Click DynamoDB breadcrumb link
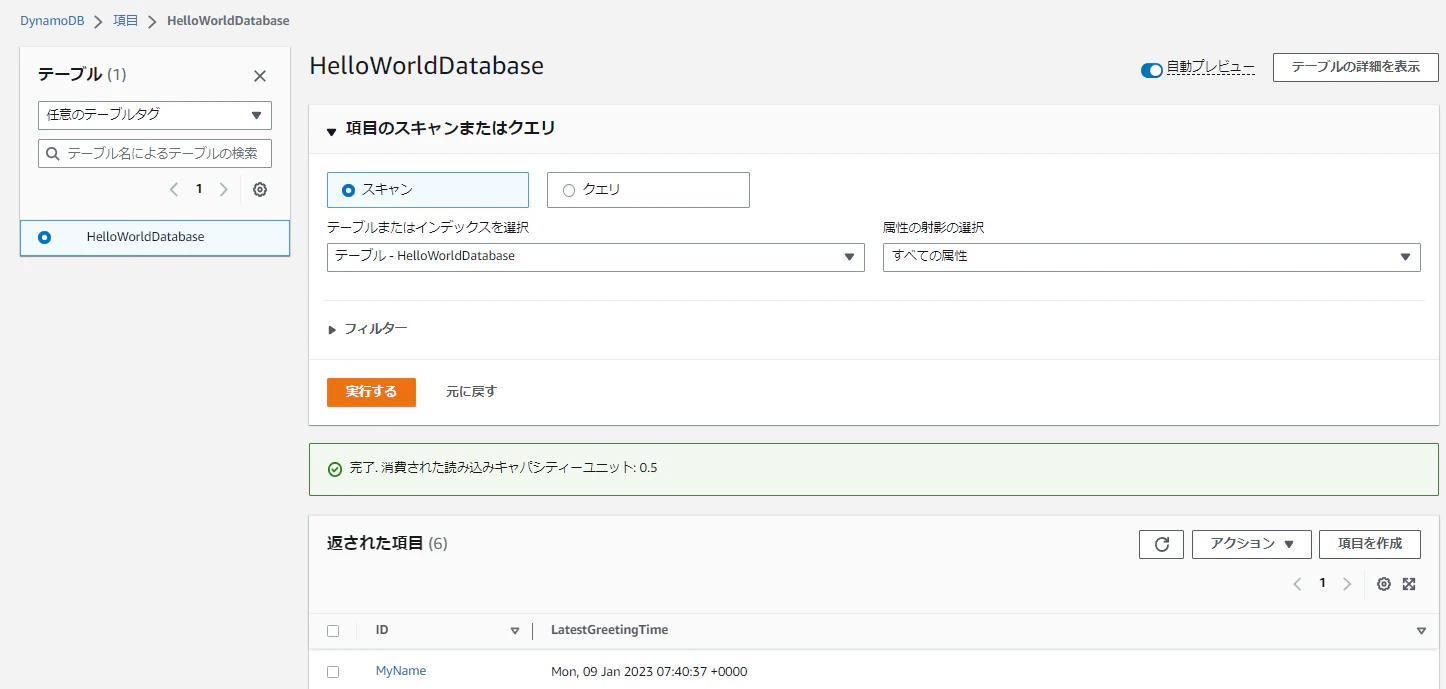 [52, 21]
